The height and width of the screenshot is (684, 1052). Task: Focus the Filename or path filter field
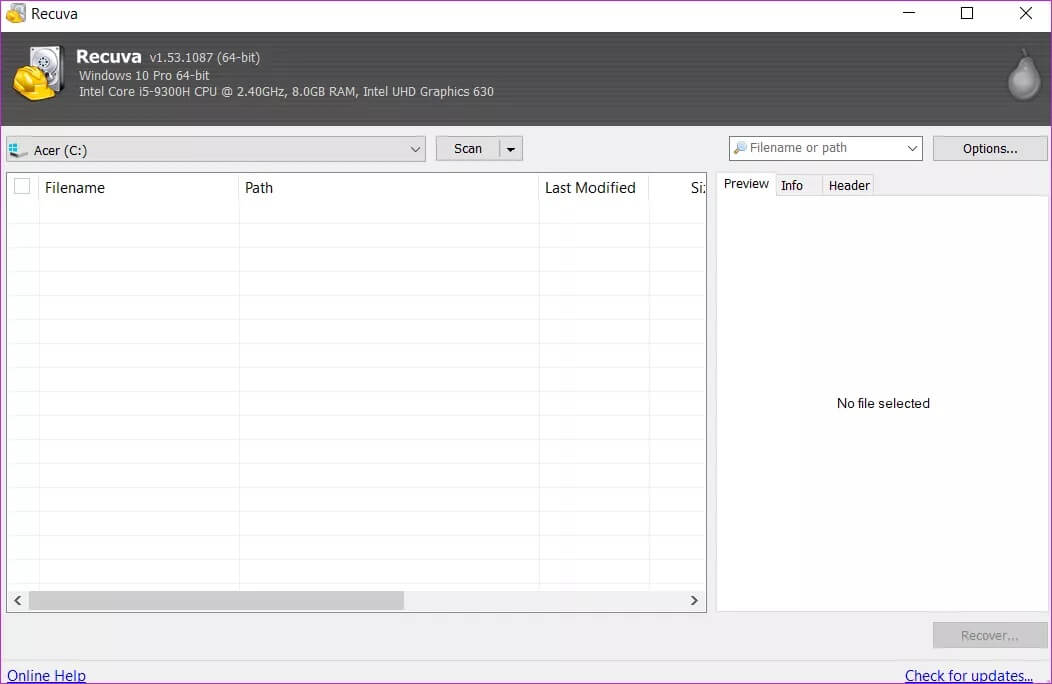coord(825,148)
